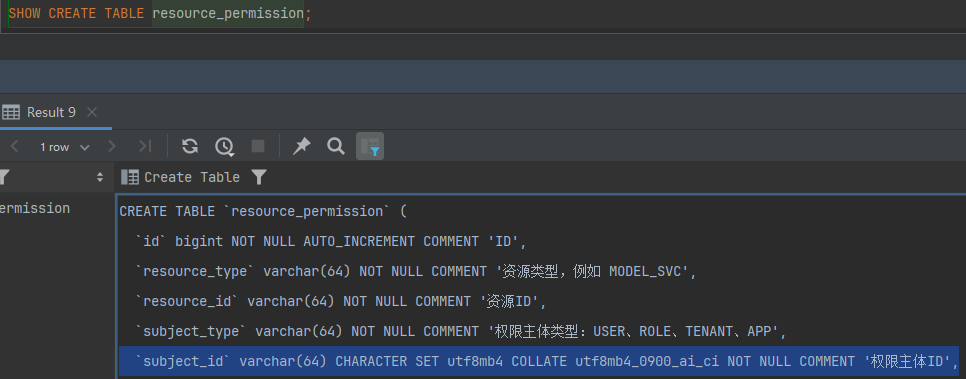Viewport: 966px width, 379px height.
Task: Click the Create Table column header
Action: [x=192, y=177]
